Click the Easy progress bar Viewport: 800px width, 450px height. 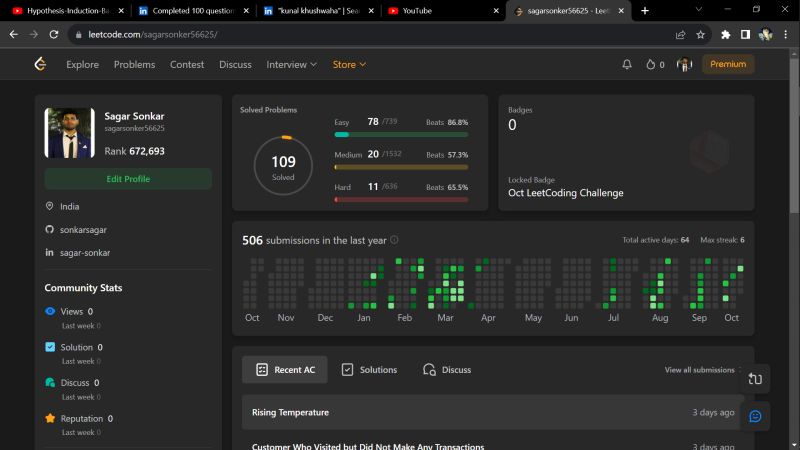coord(401,135)
